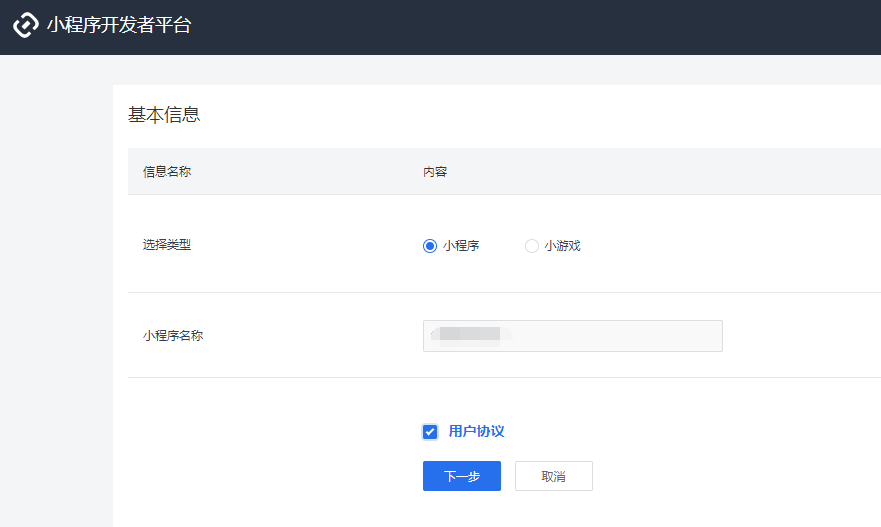Click the empty white space below the 取消 button

pos(555,511)
